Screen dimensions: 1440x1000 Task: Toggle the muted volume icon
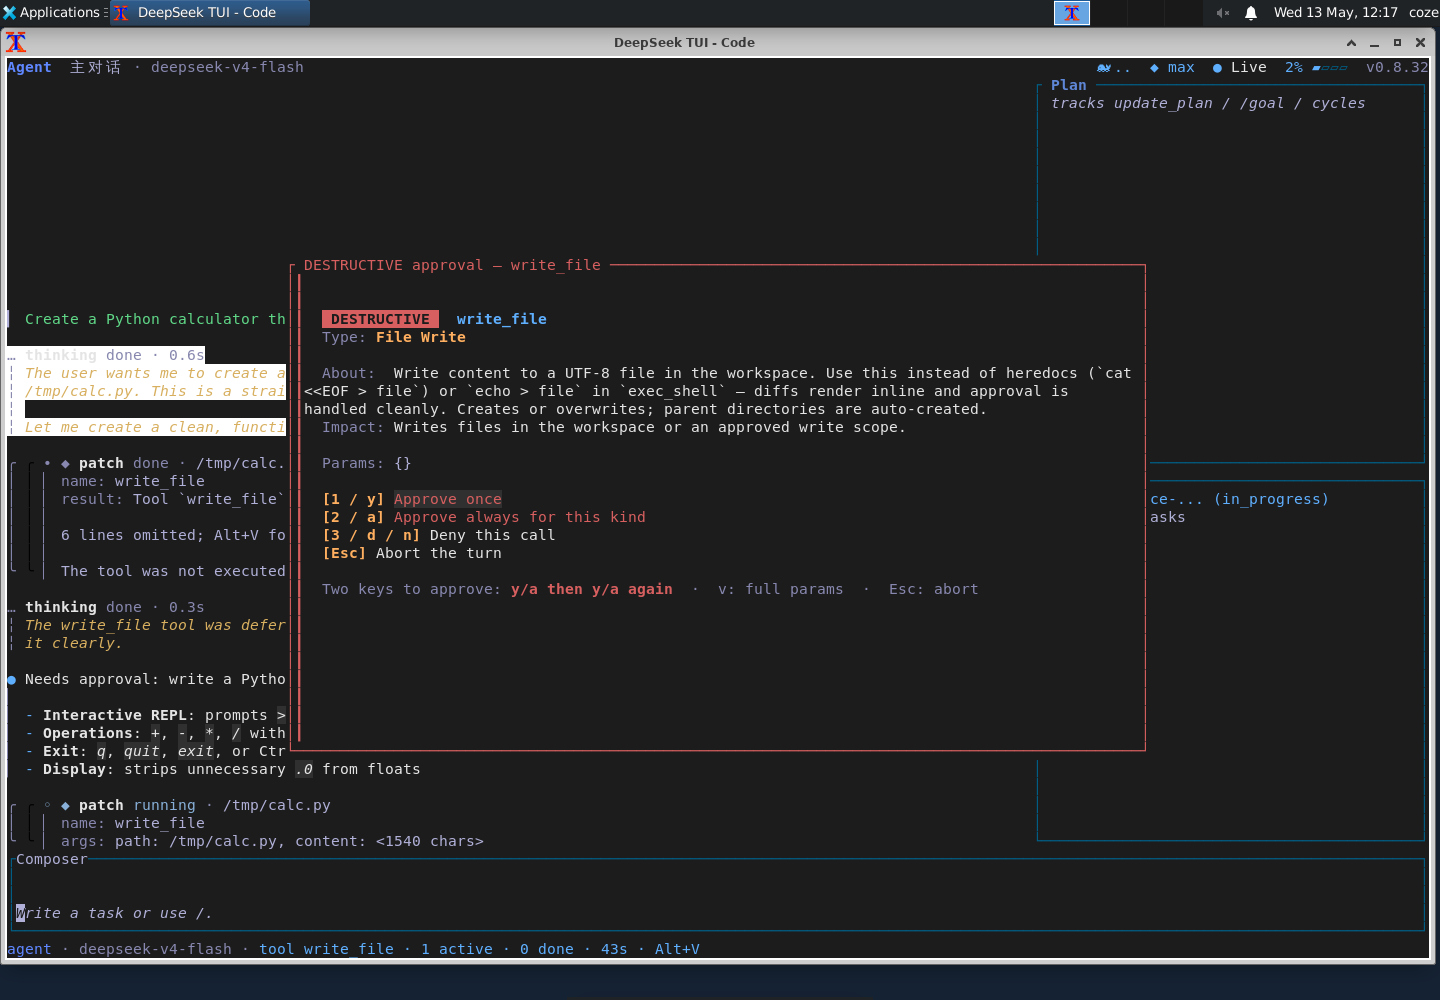(1222, 13)
